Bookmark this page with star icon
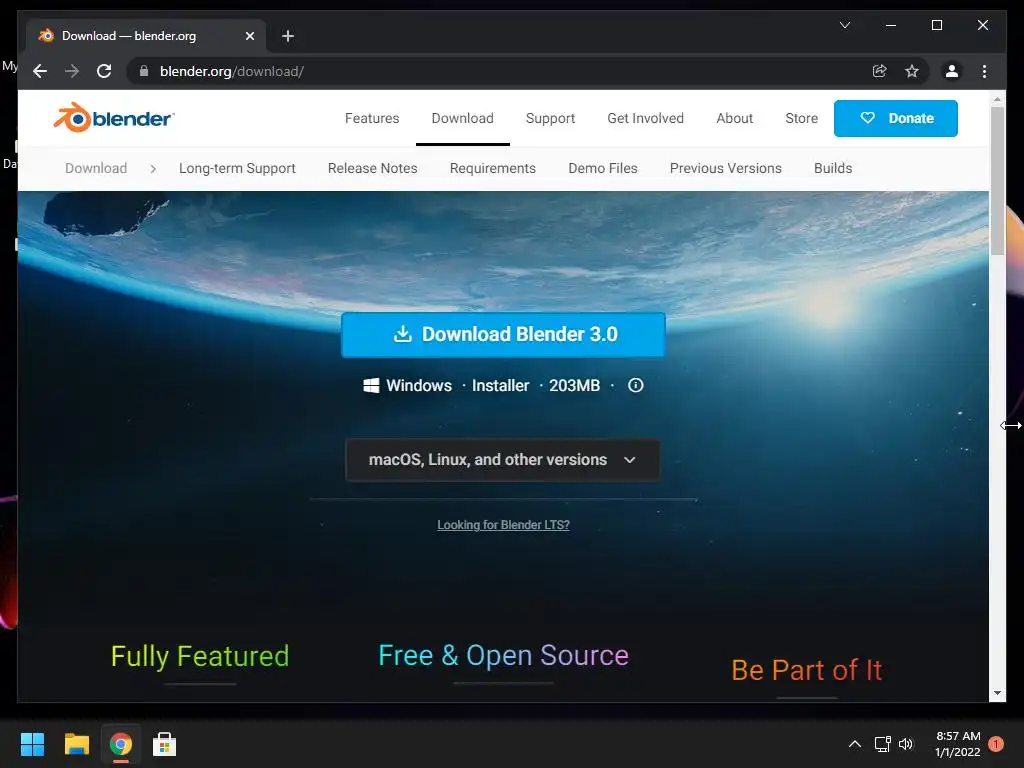 coord(912,71)
